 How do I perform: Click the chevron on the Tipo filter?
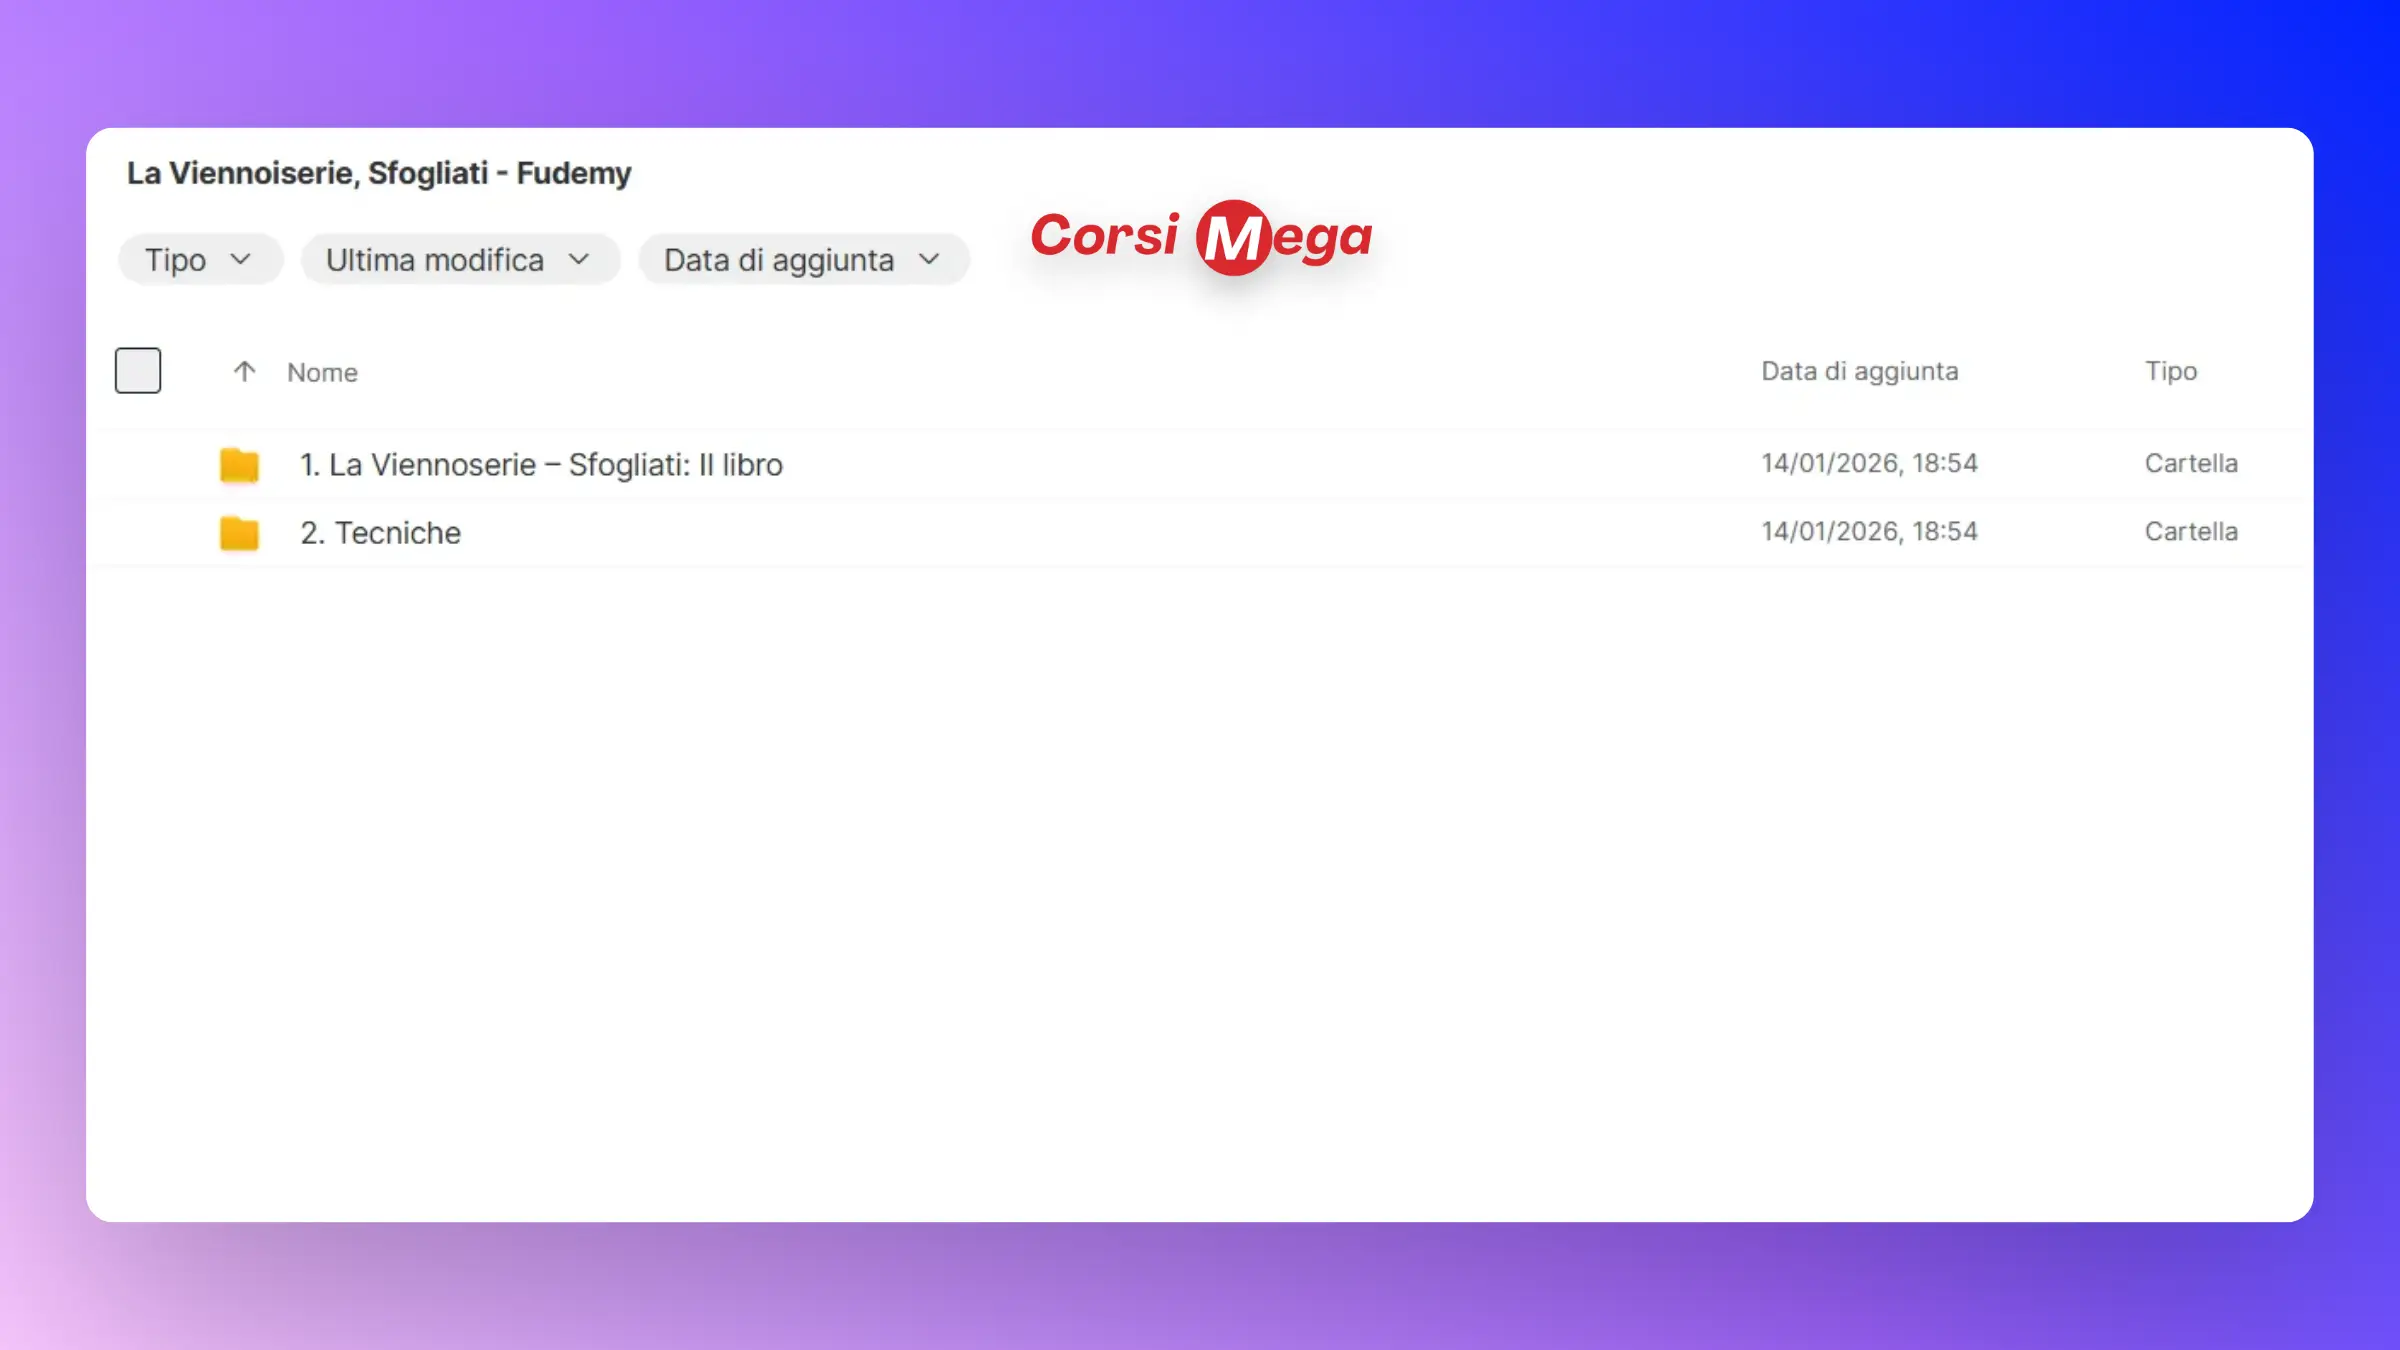tap(240, 260)
